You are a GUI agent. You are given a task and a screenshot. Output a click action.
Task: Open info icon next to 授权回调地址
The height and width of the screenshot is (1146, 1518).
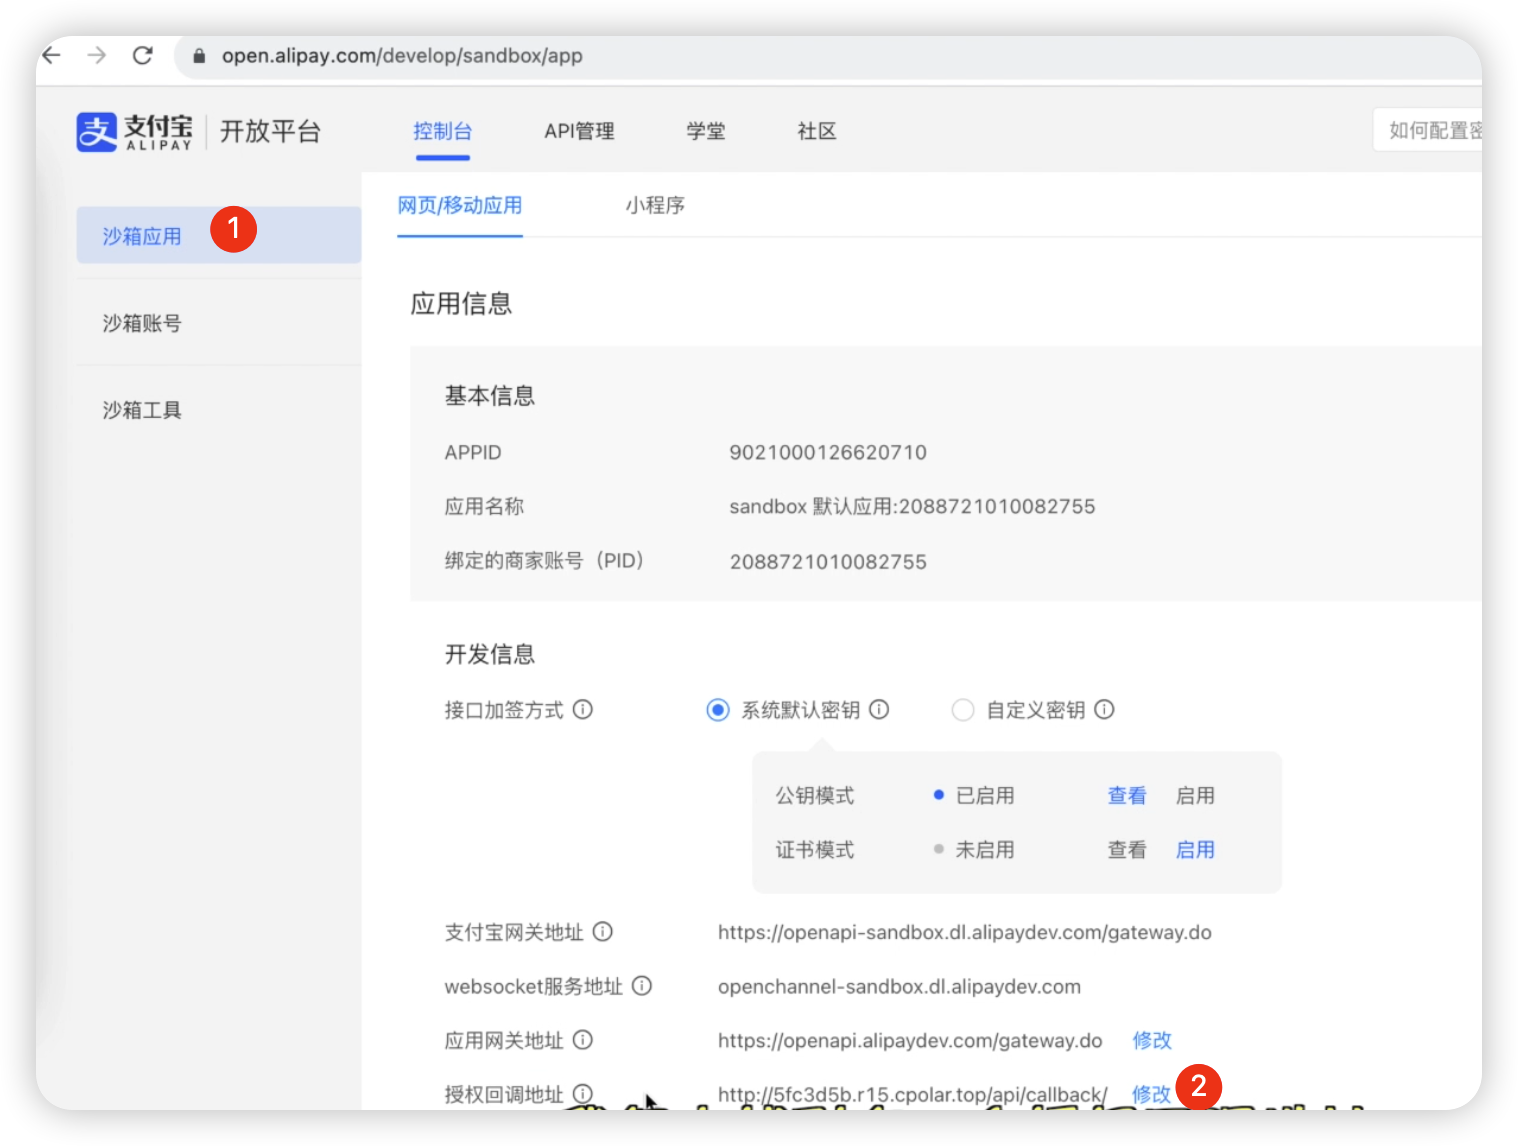(583, 1093)
